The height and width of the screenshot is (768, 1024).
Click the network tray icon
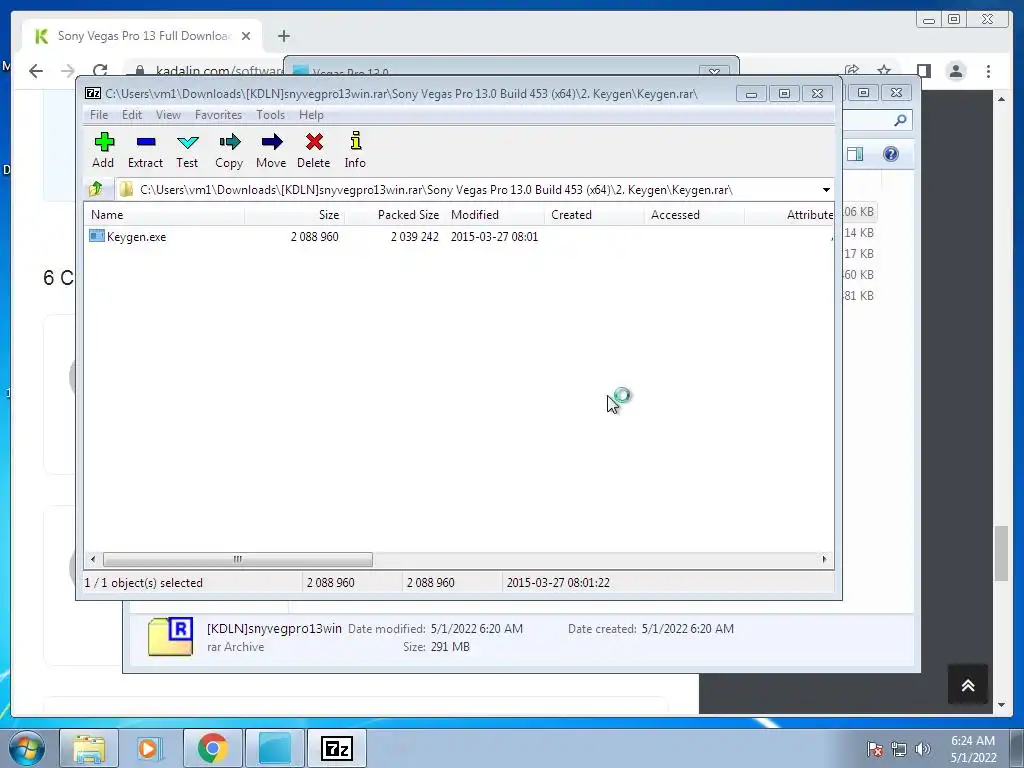899,749
